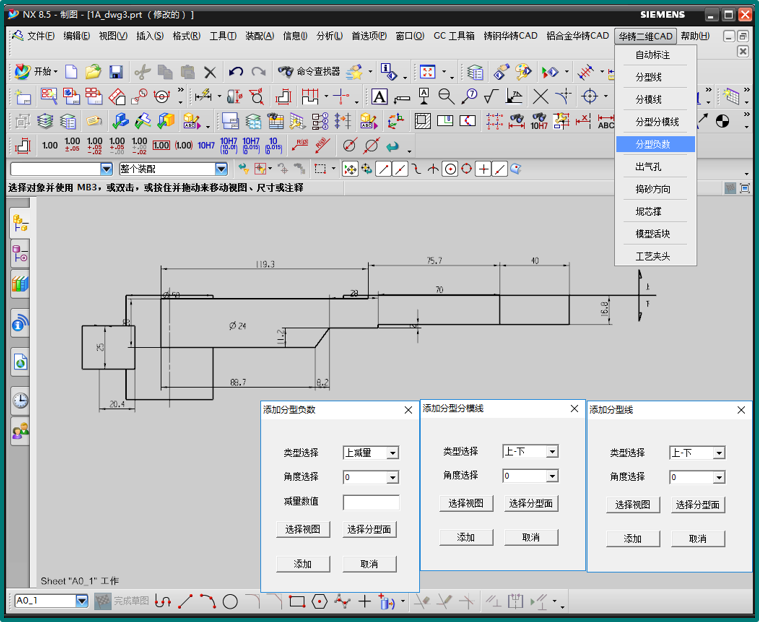Open 角度选择 dropdown in 添加分型线 dialog
The height and width of the screenshot is (622, 759).
(719, 478)
